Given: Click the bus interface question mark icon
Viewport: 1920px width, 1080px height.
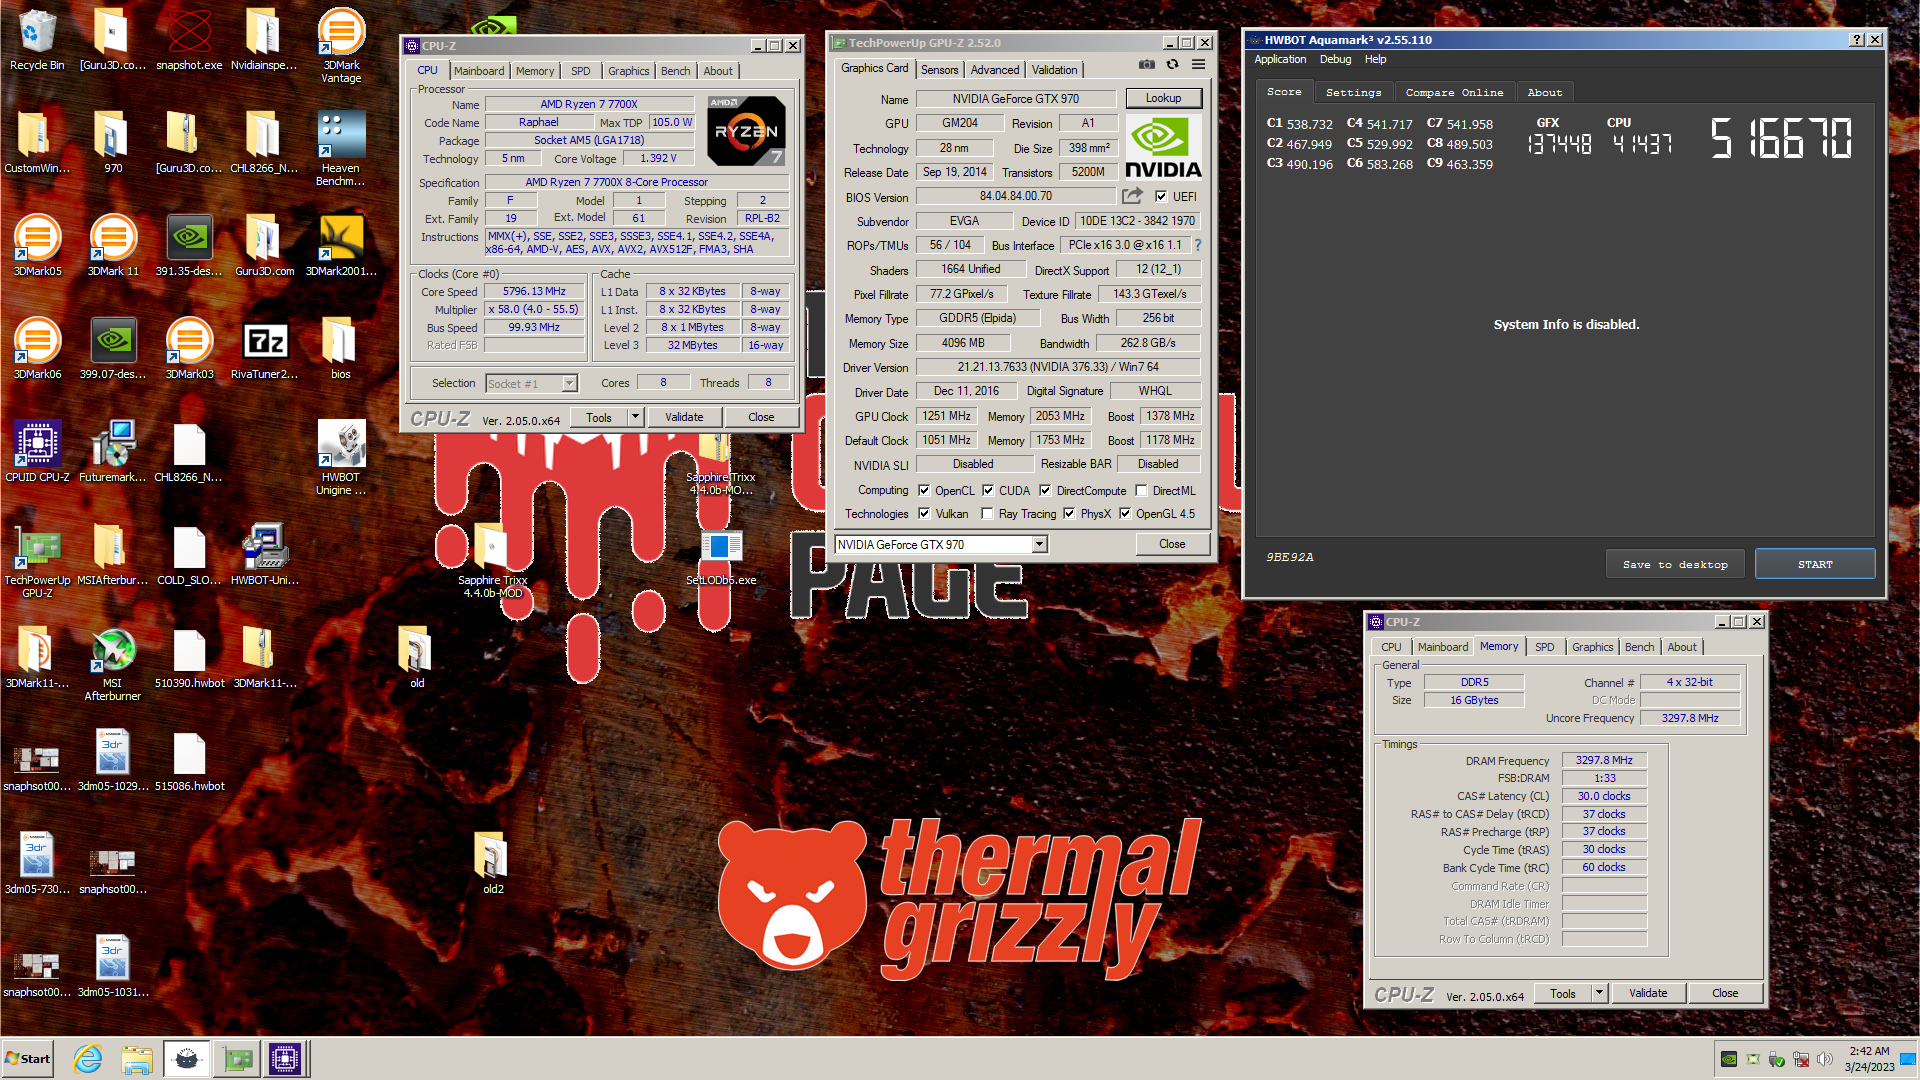Looking at the screenshot, I should pyautogui.click(x=1197, y=245).
